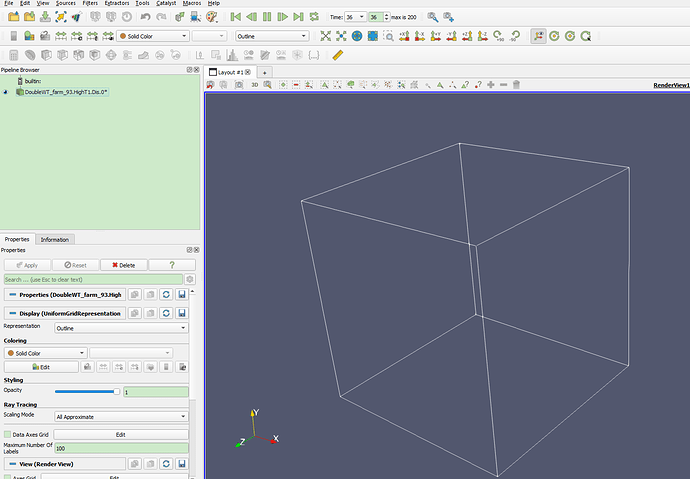The image size is (690, 479).
Task: Open the Scaling Mode dropdown
Action: [120, 415]
